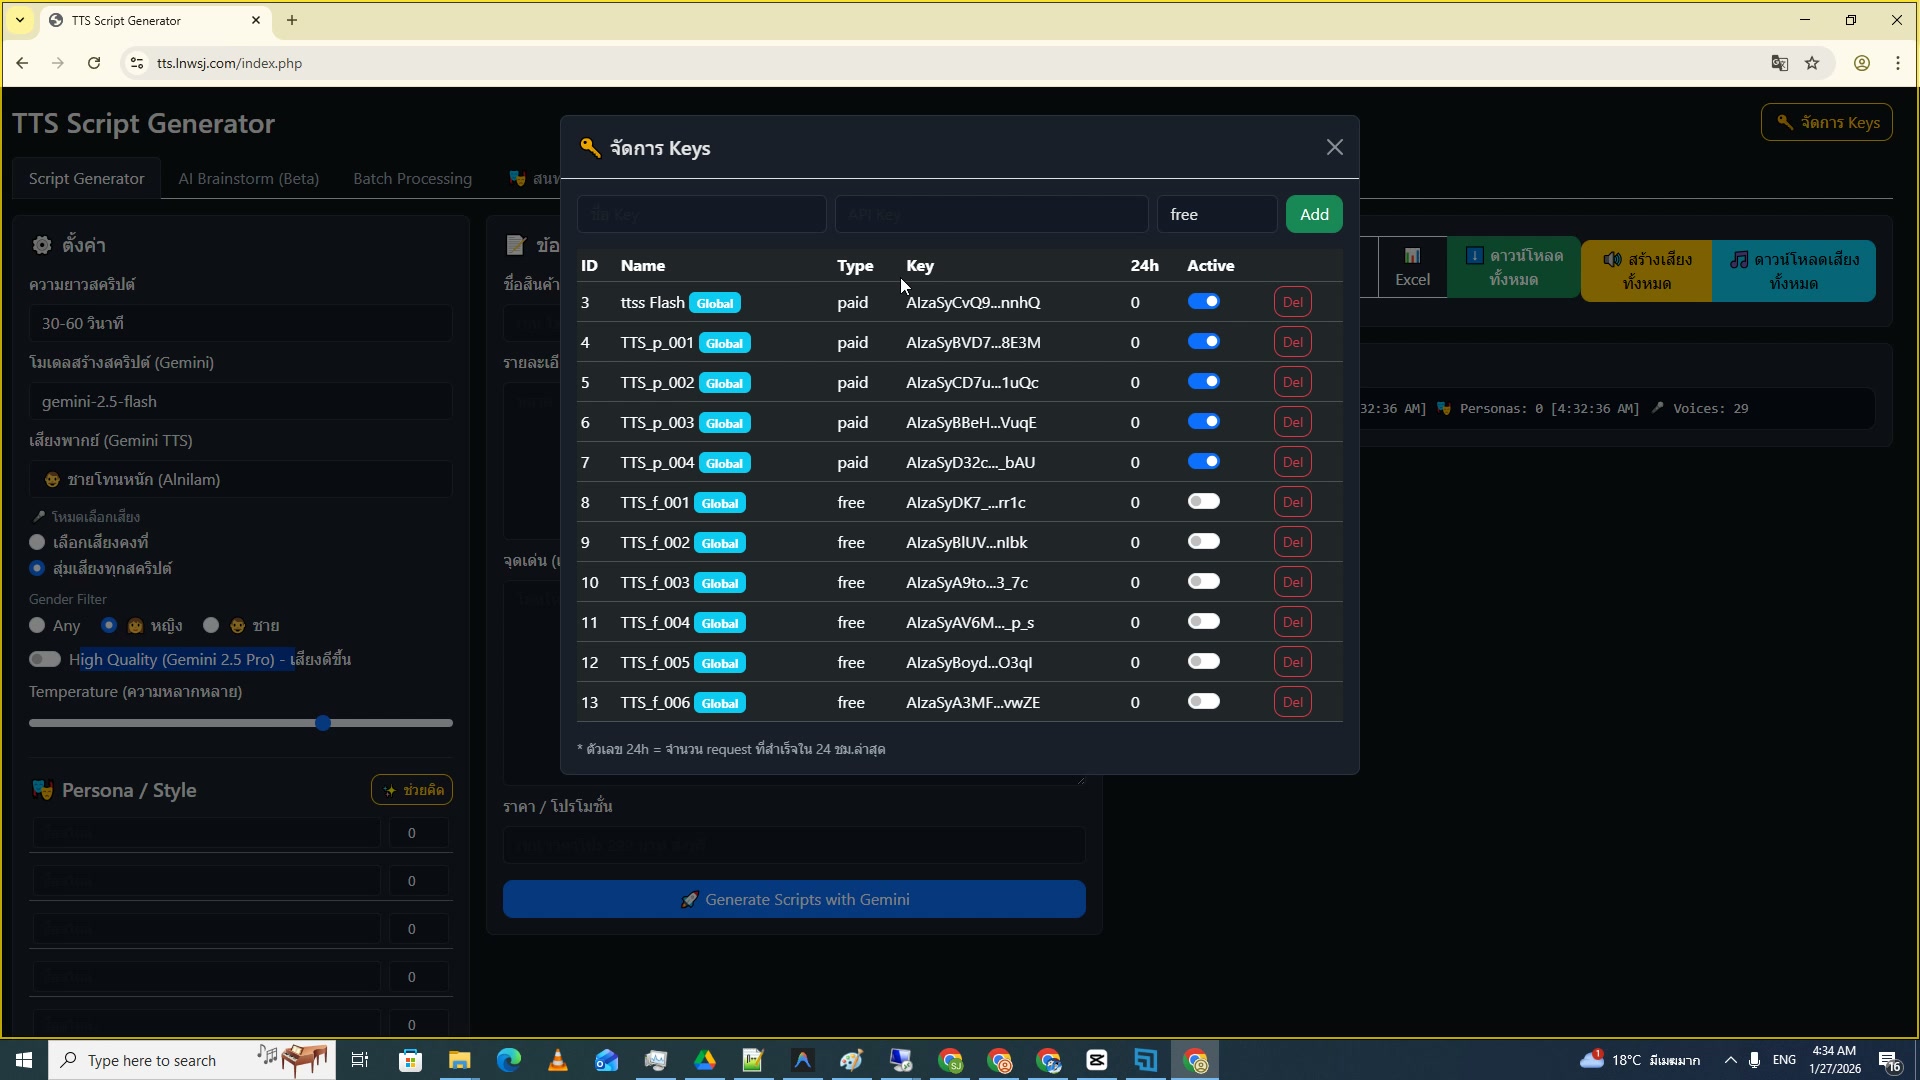The image size is (1920, 1080).
Task: Open Microsoft Edge from the taskbar
Action: coord(508,1060)
